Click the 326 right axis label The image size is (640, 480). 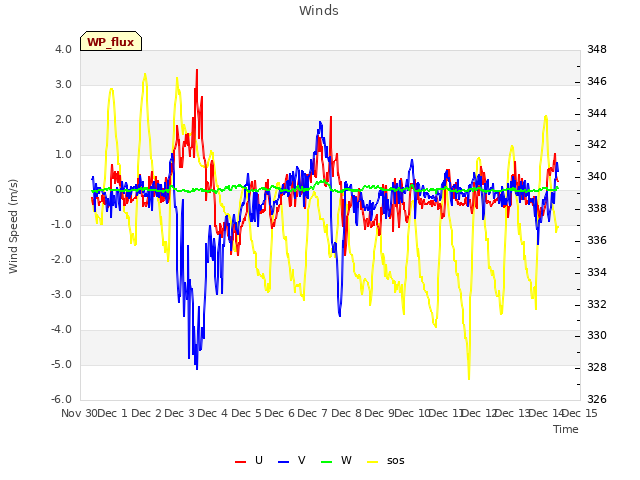(x=597, y=400)
